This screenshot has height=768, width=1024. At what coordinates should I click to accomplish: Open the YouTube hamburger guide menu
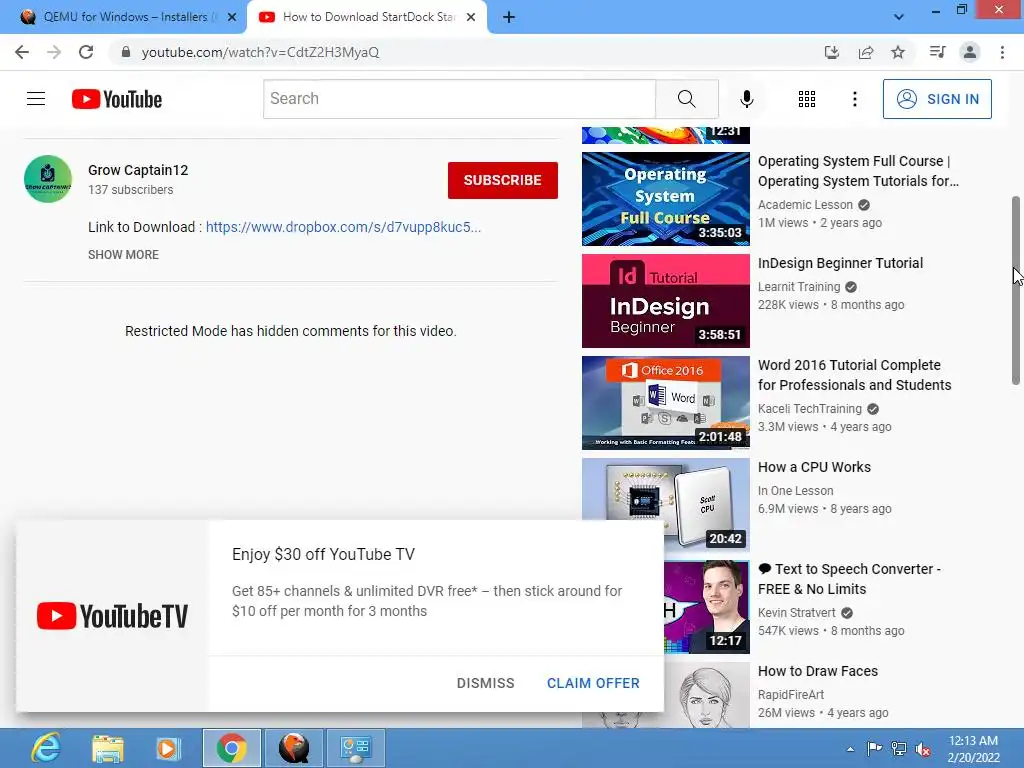coord(36,99)
